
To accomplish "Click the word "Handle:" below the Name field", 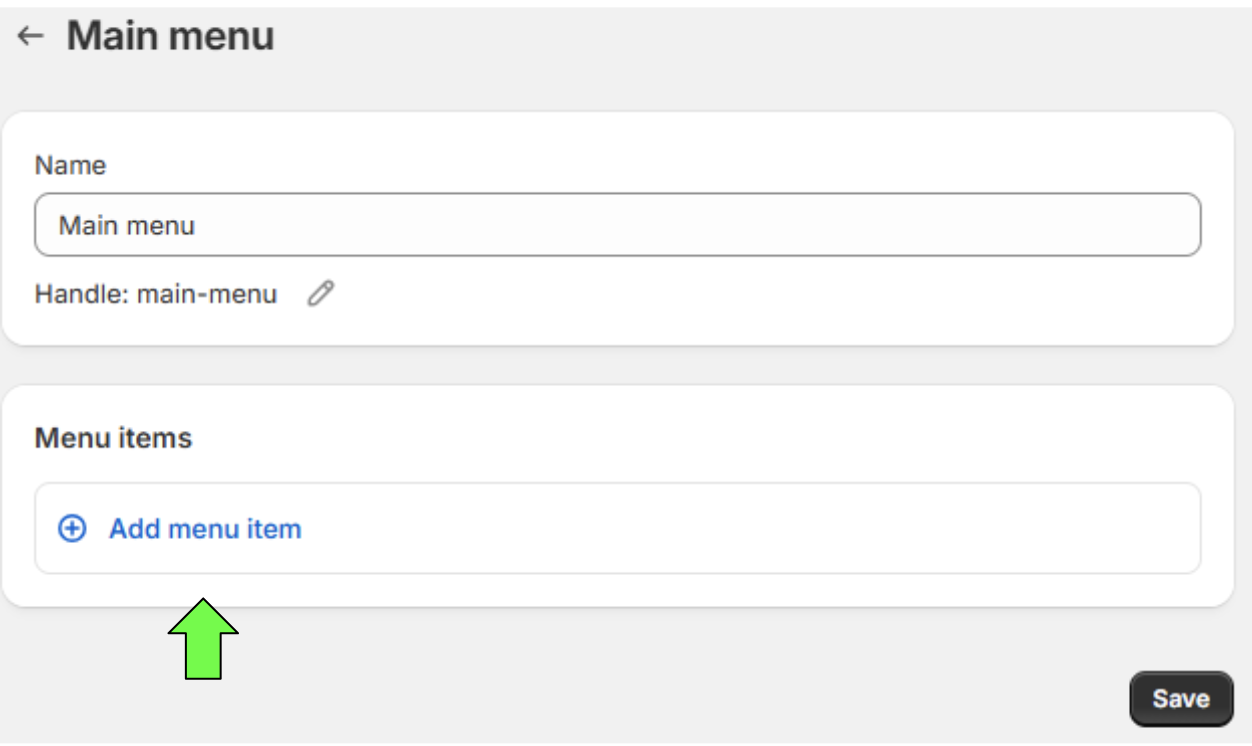I will pos(82,295).
